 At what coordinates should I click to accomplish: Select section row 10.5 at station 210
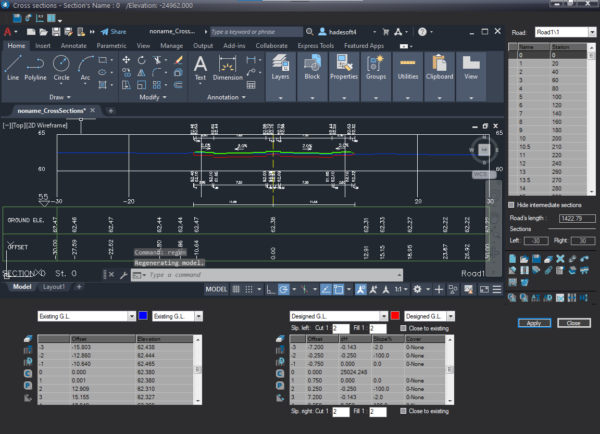(x=549, y=147)
